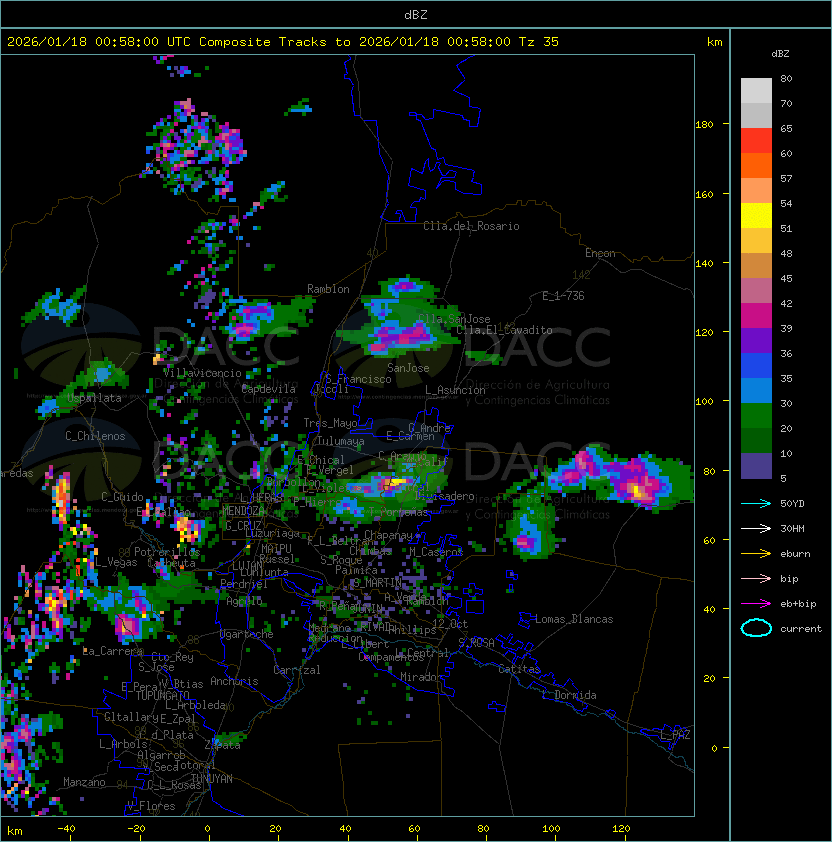Click the 'Ugarteche' map label
The image size is (832, 842).
(247, 635)
